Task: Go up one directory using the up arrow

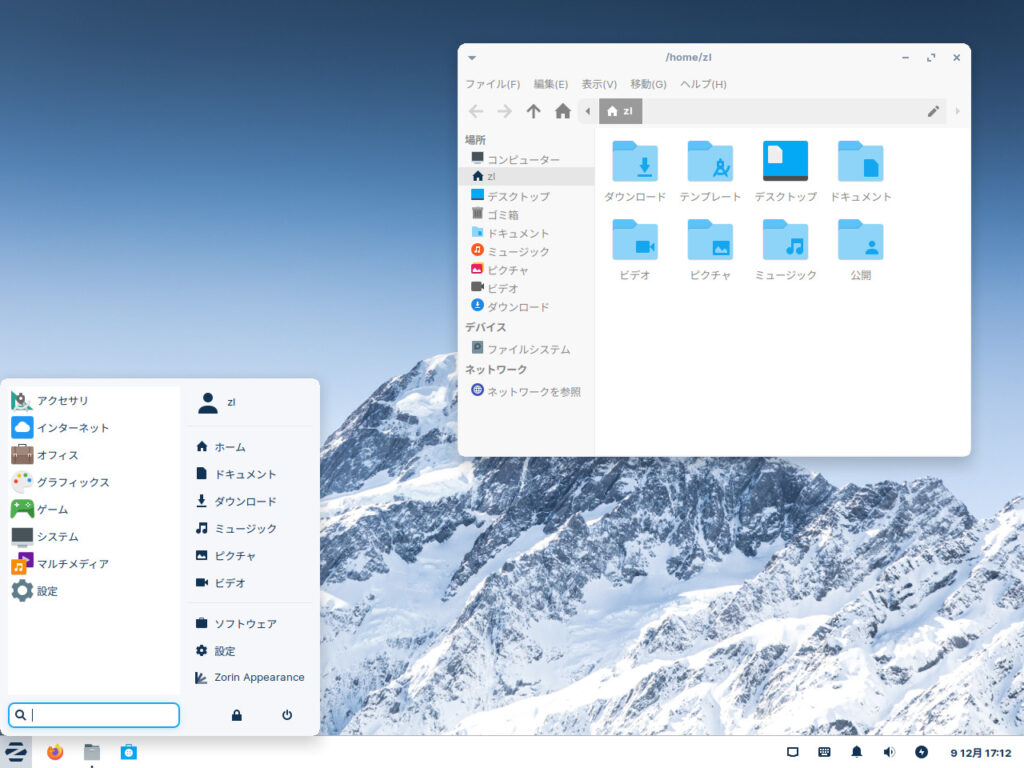Action: (x=533, y=111)
